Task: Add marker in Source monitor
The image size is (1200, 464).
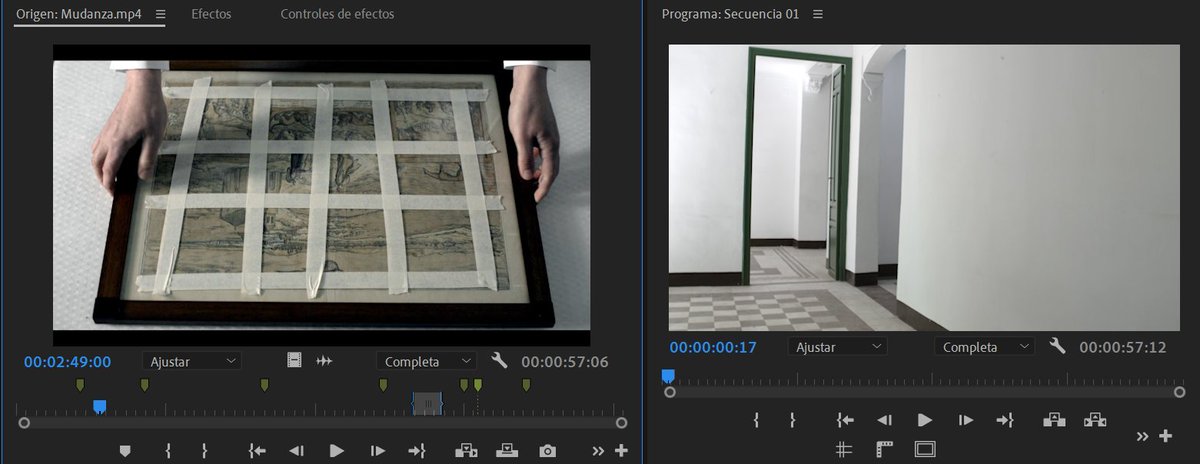Action: pyautogui.click(x=125, y=451)
